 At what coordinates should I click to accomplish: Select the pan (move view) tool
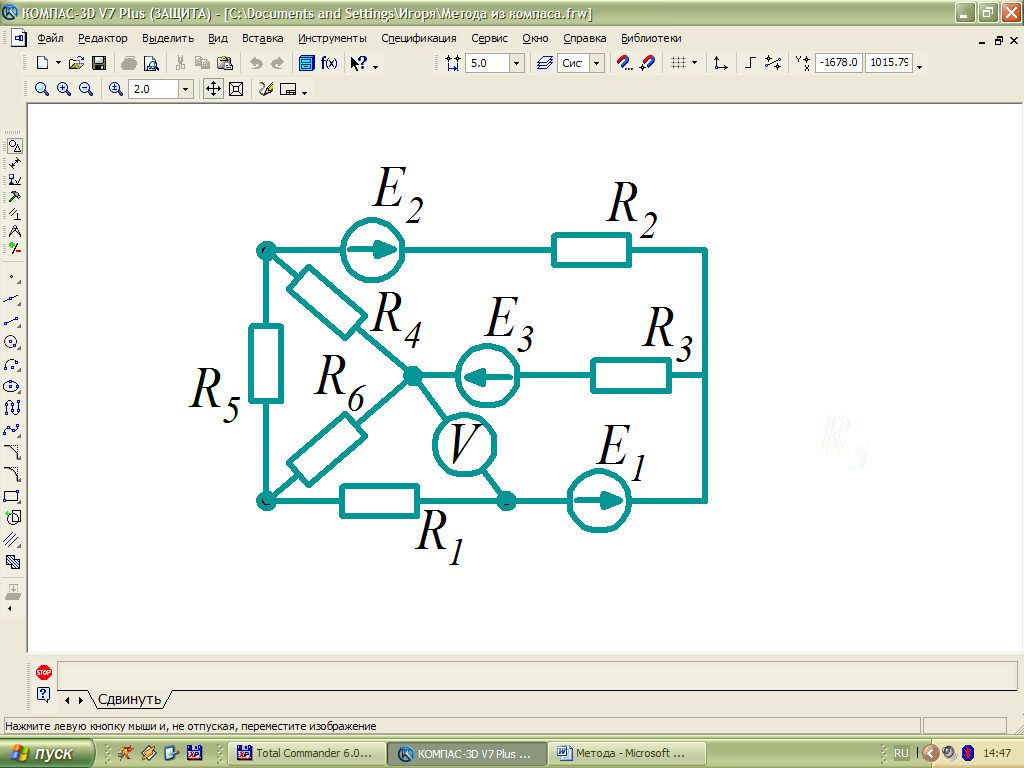[x=213, y=89]
